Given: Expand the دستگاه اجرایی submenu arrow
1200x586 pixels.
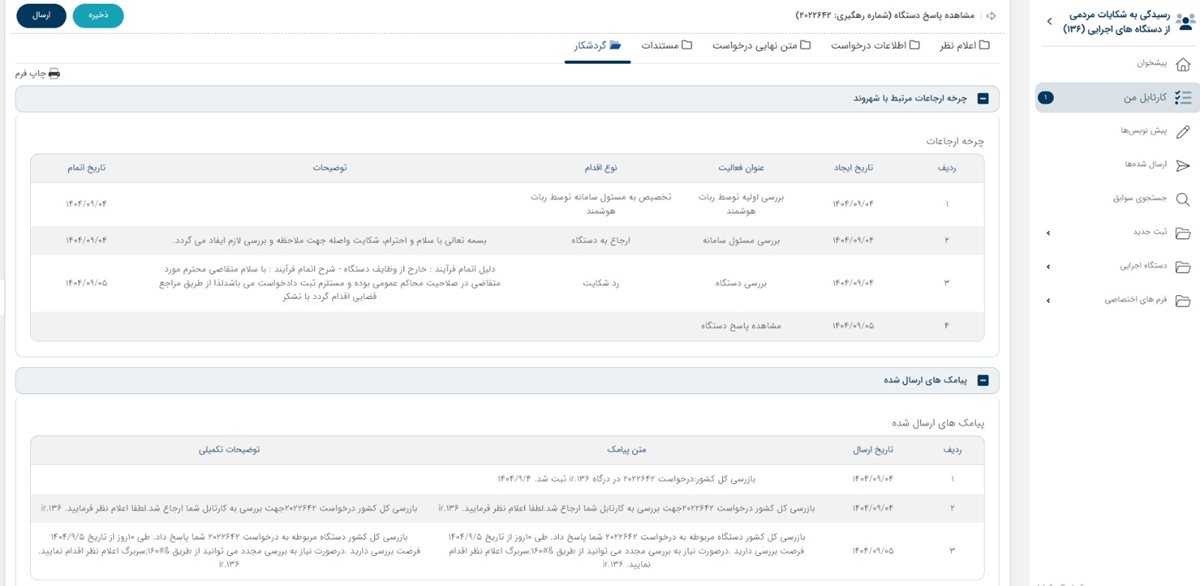Looking at the screenshot, I should (x=1048, y=267).
